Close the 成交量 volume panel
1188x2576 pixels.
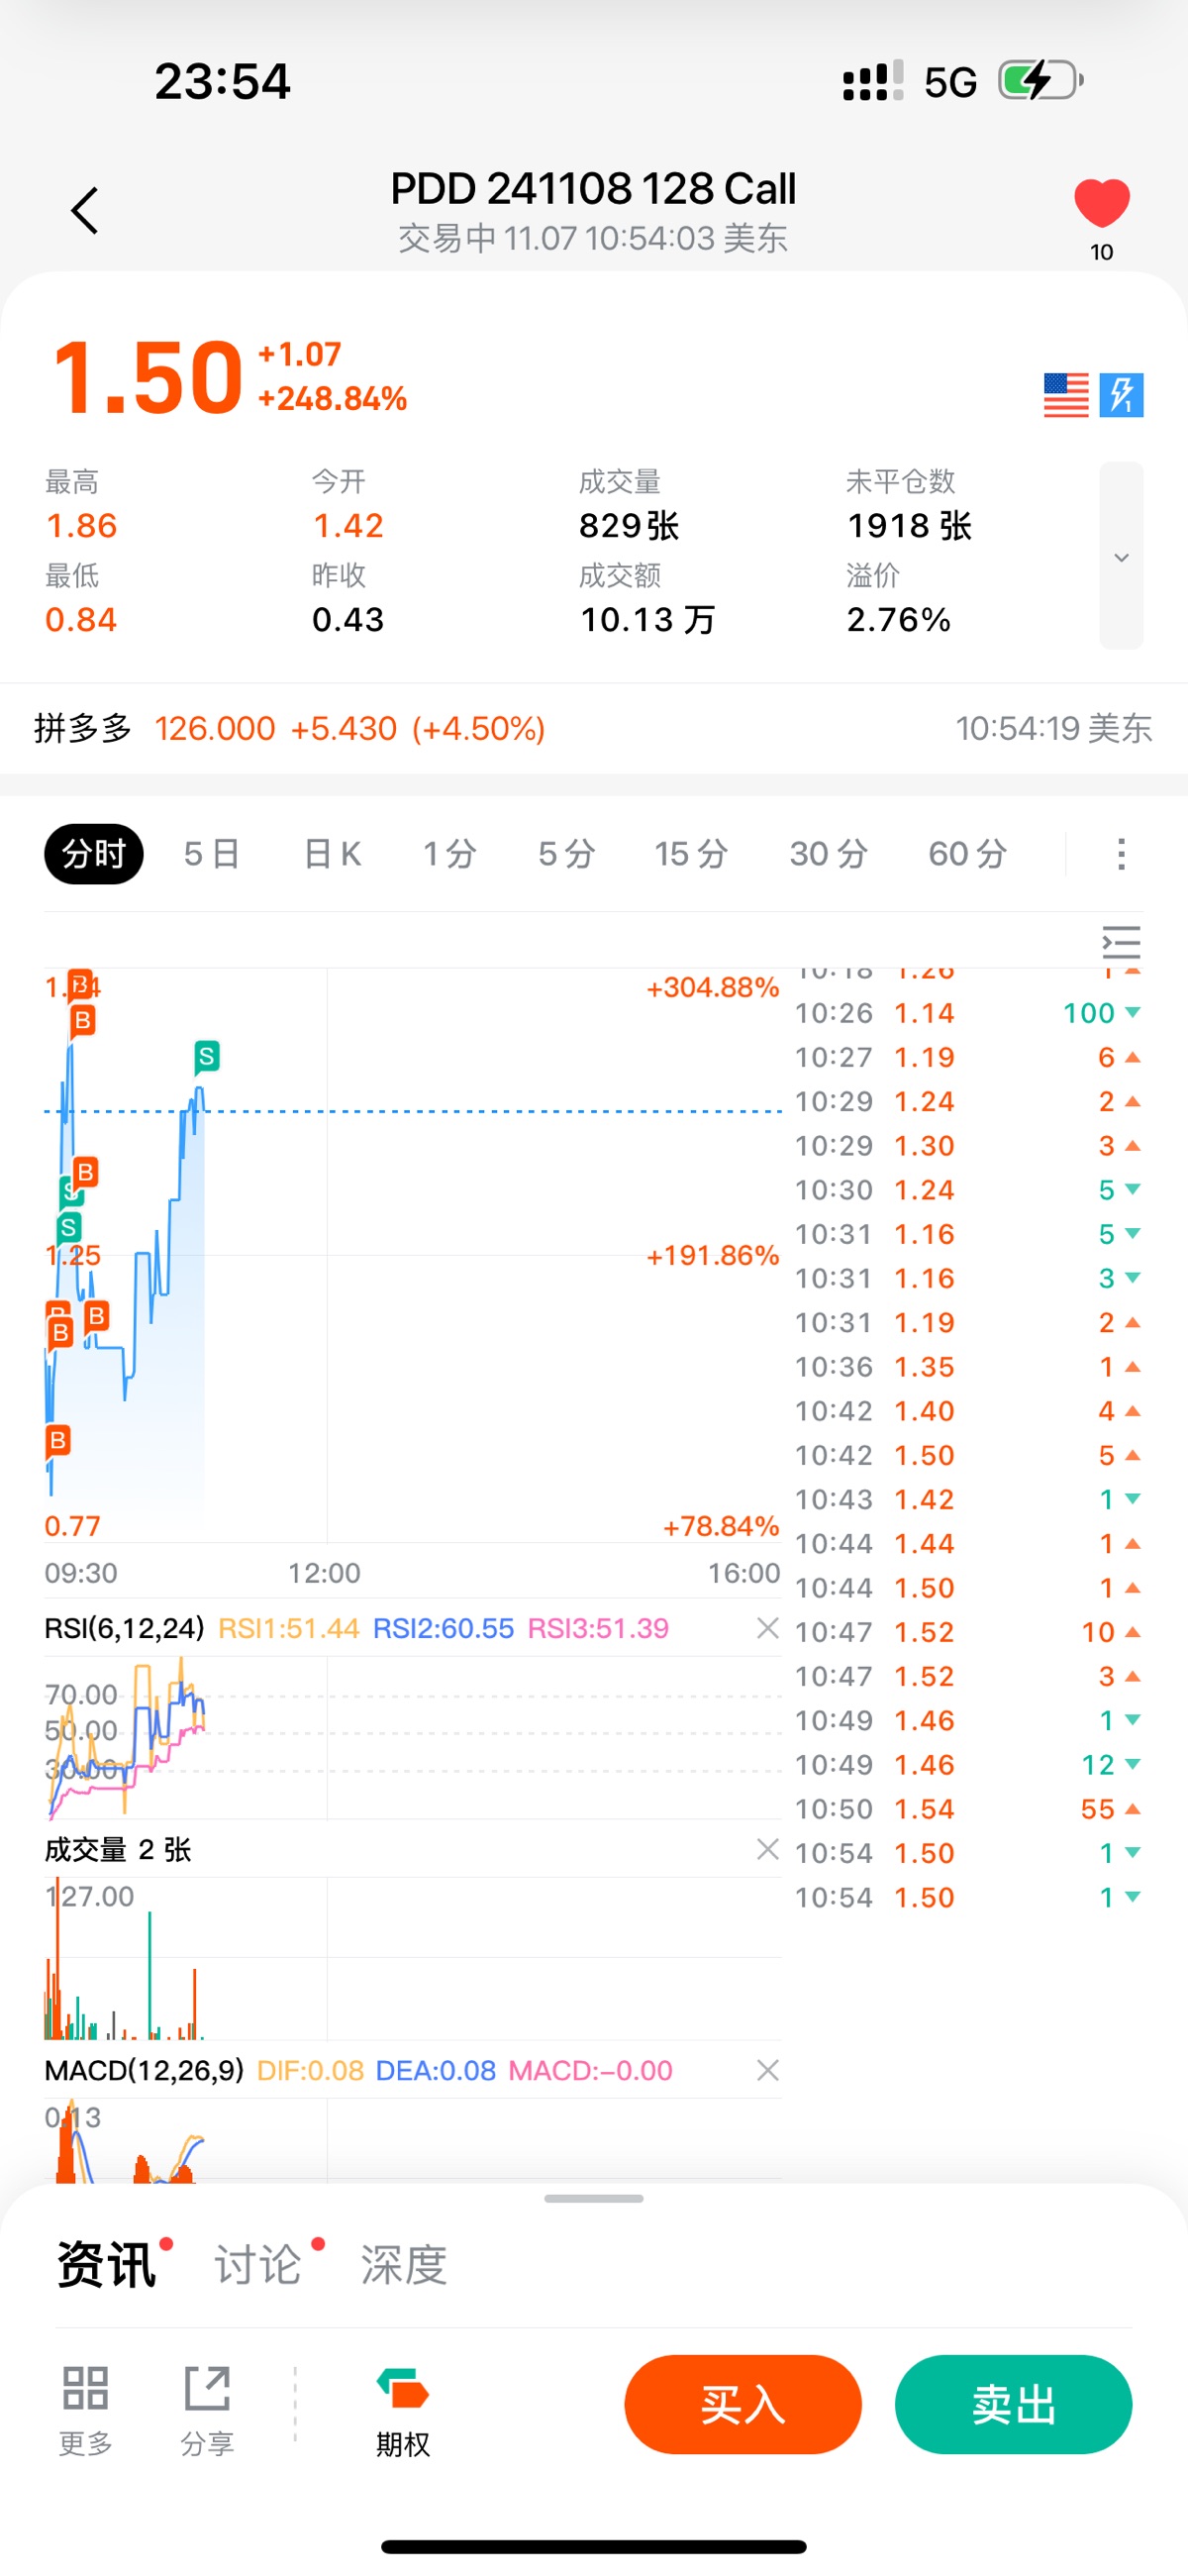(767, 1849)
